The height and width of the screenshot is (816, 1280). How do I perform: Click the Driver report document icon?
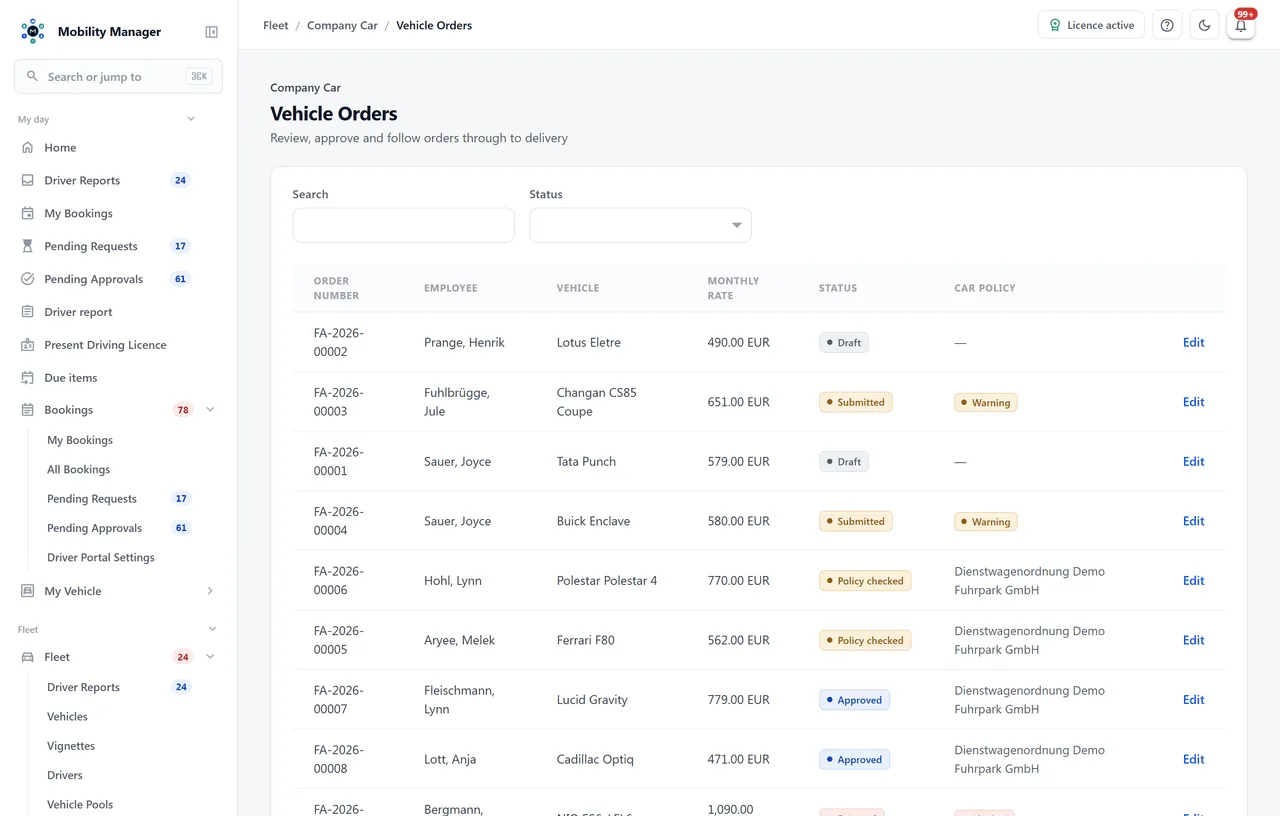28,312
